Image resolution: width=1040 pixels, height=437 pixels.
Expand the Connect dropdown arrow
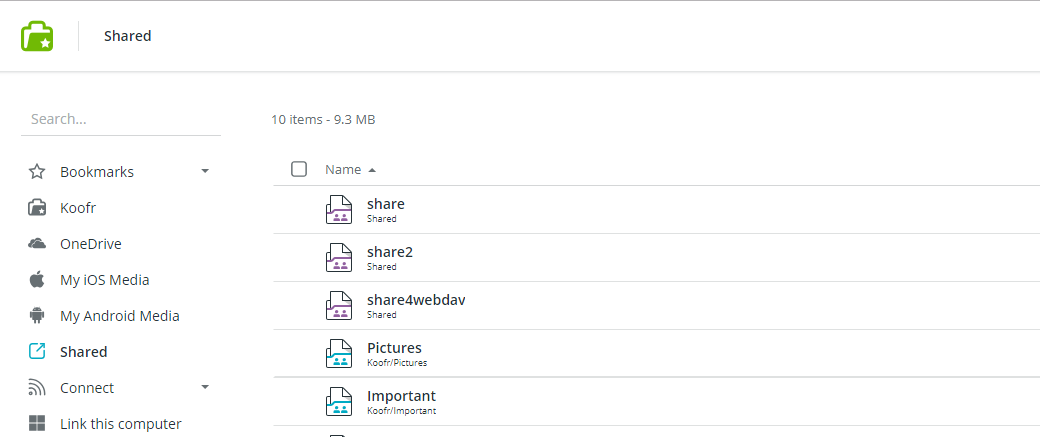pos(205,388)
